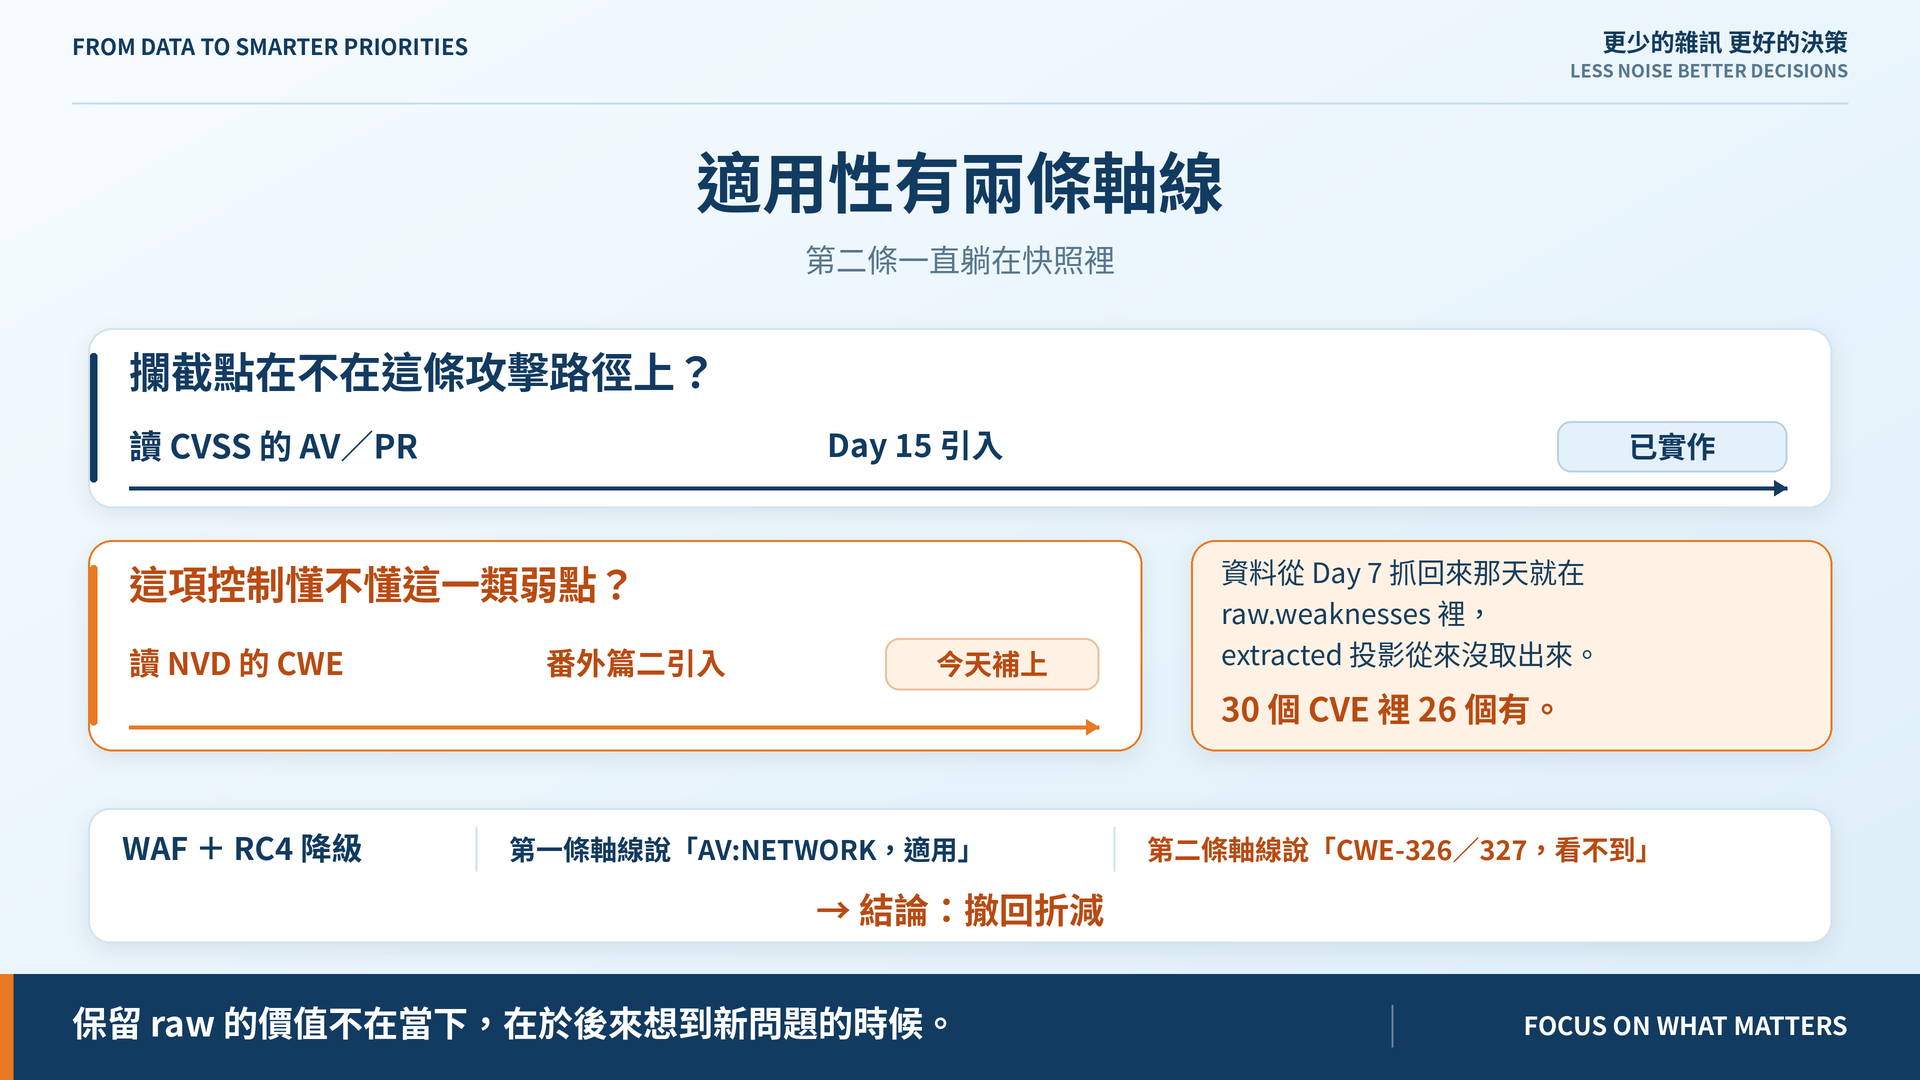Click the subtitle 第二條一直躺在快照裡
This screenshot has height=1080, width=1920.
(960, 261)
